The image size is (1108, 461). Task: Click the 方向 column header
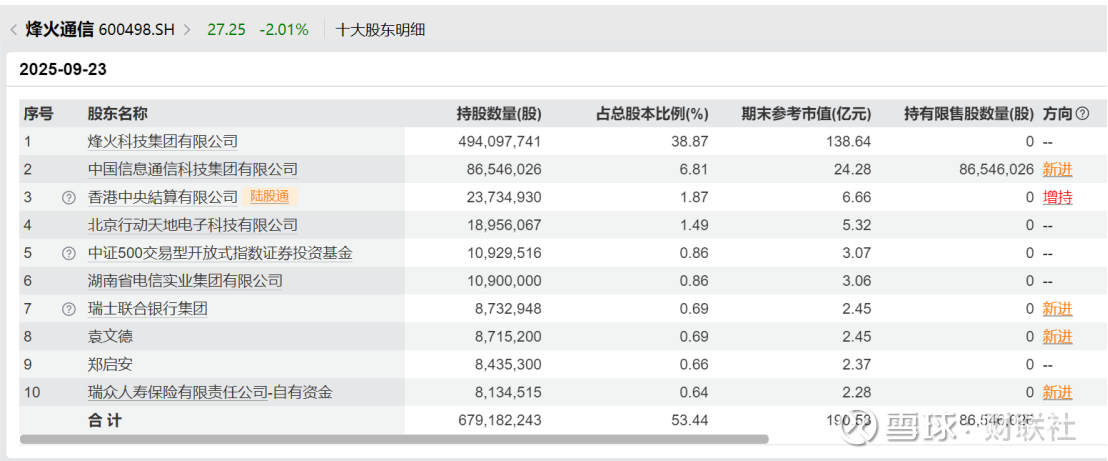(x=1057, y=113)
